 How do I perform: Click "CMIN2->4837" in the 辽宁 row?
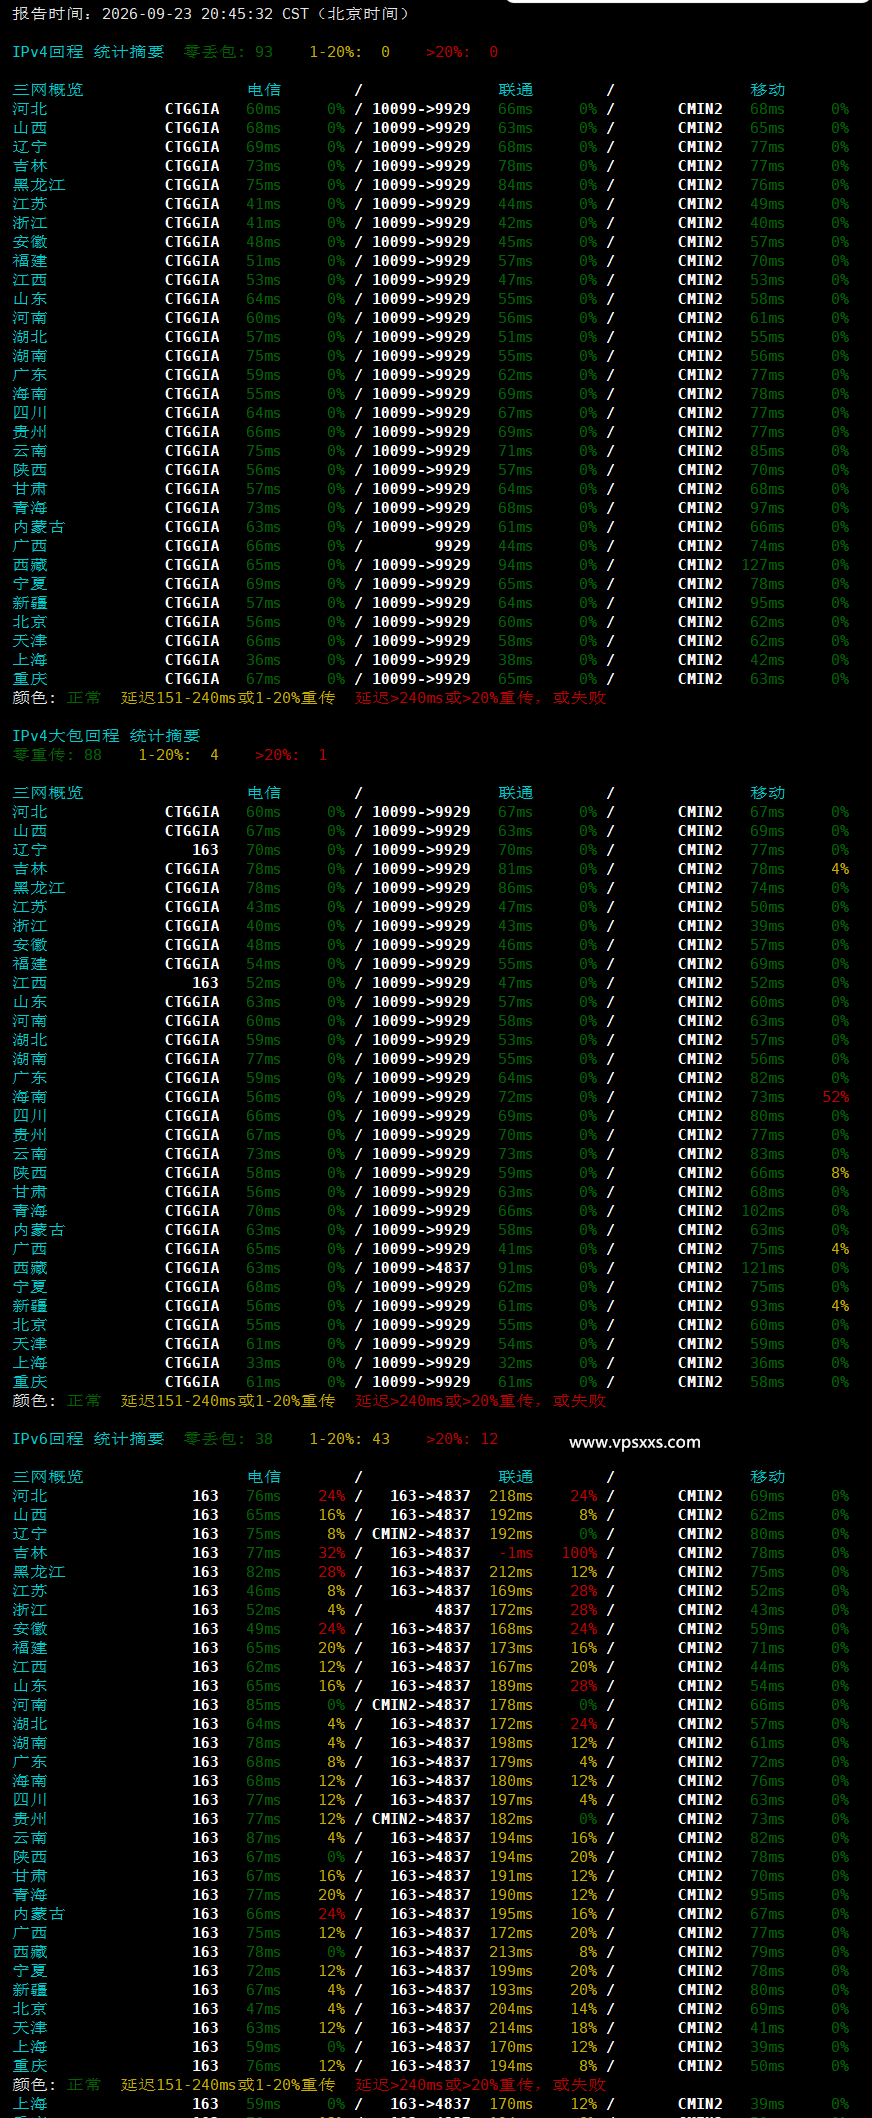[421, 1534]
